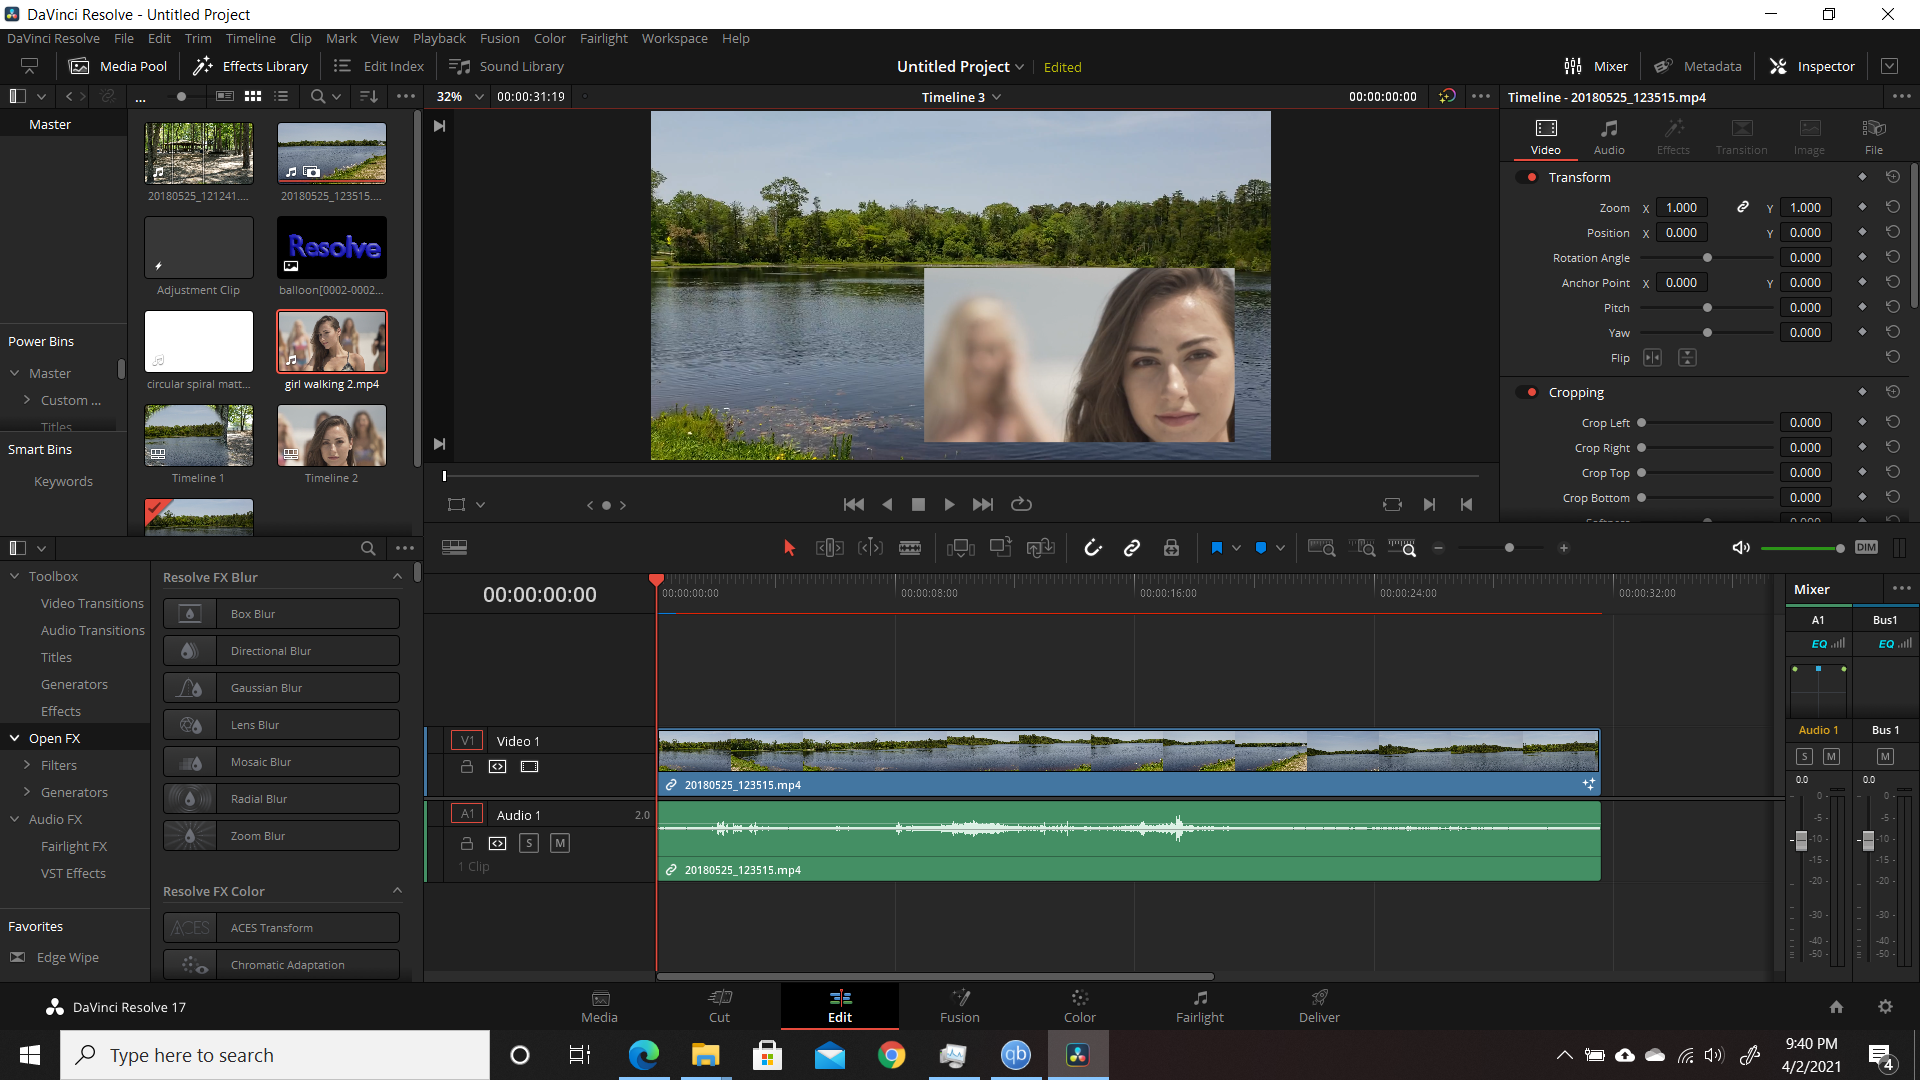Open the Playback menu
The image size is (1920, 1080).
pos(439,38)
